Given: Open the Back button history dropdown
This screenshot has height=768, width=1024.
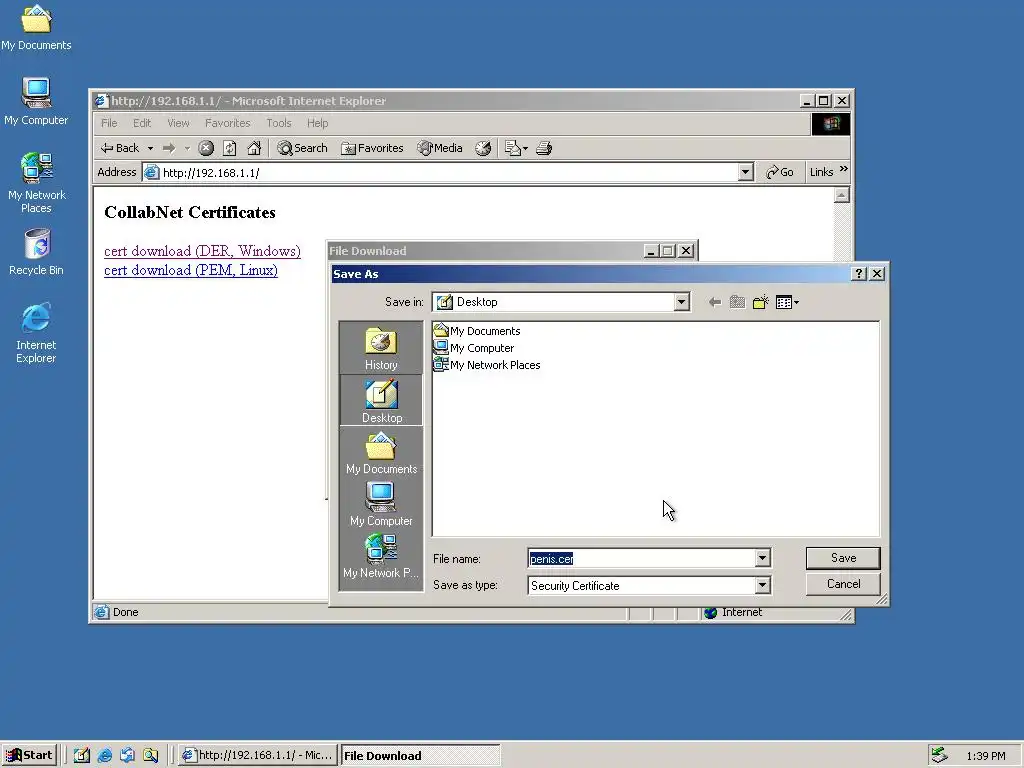Looking at the screenshot, I should click(150, 148).
